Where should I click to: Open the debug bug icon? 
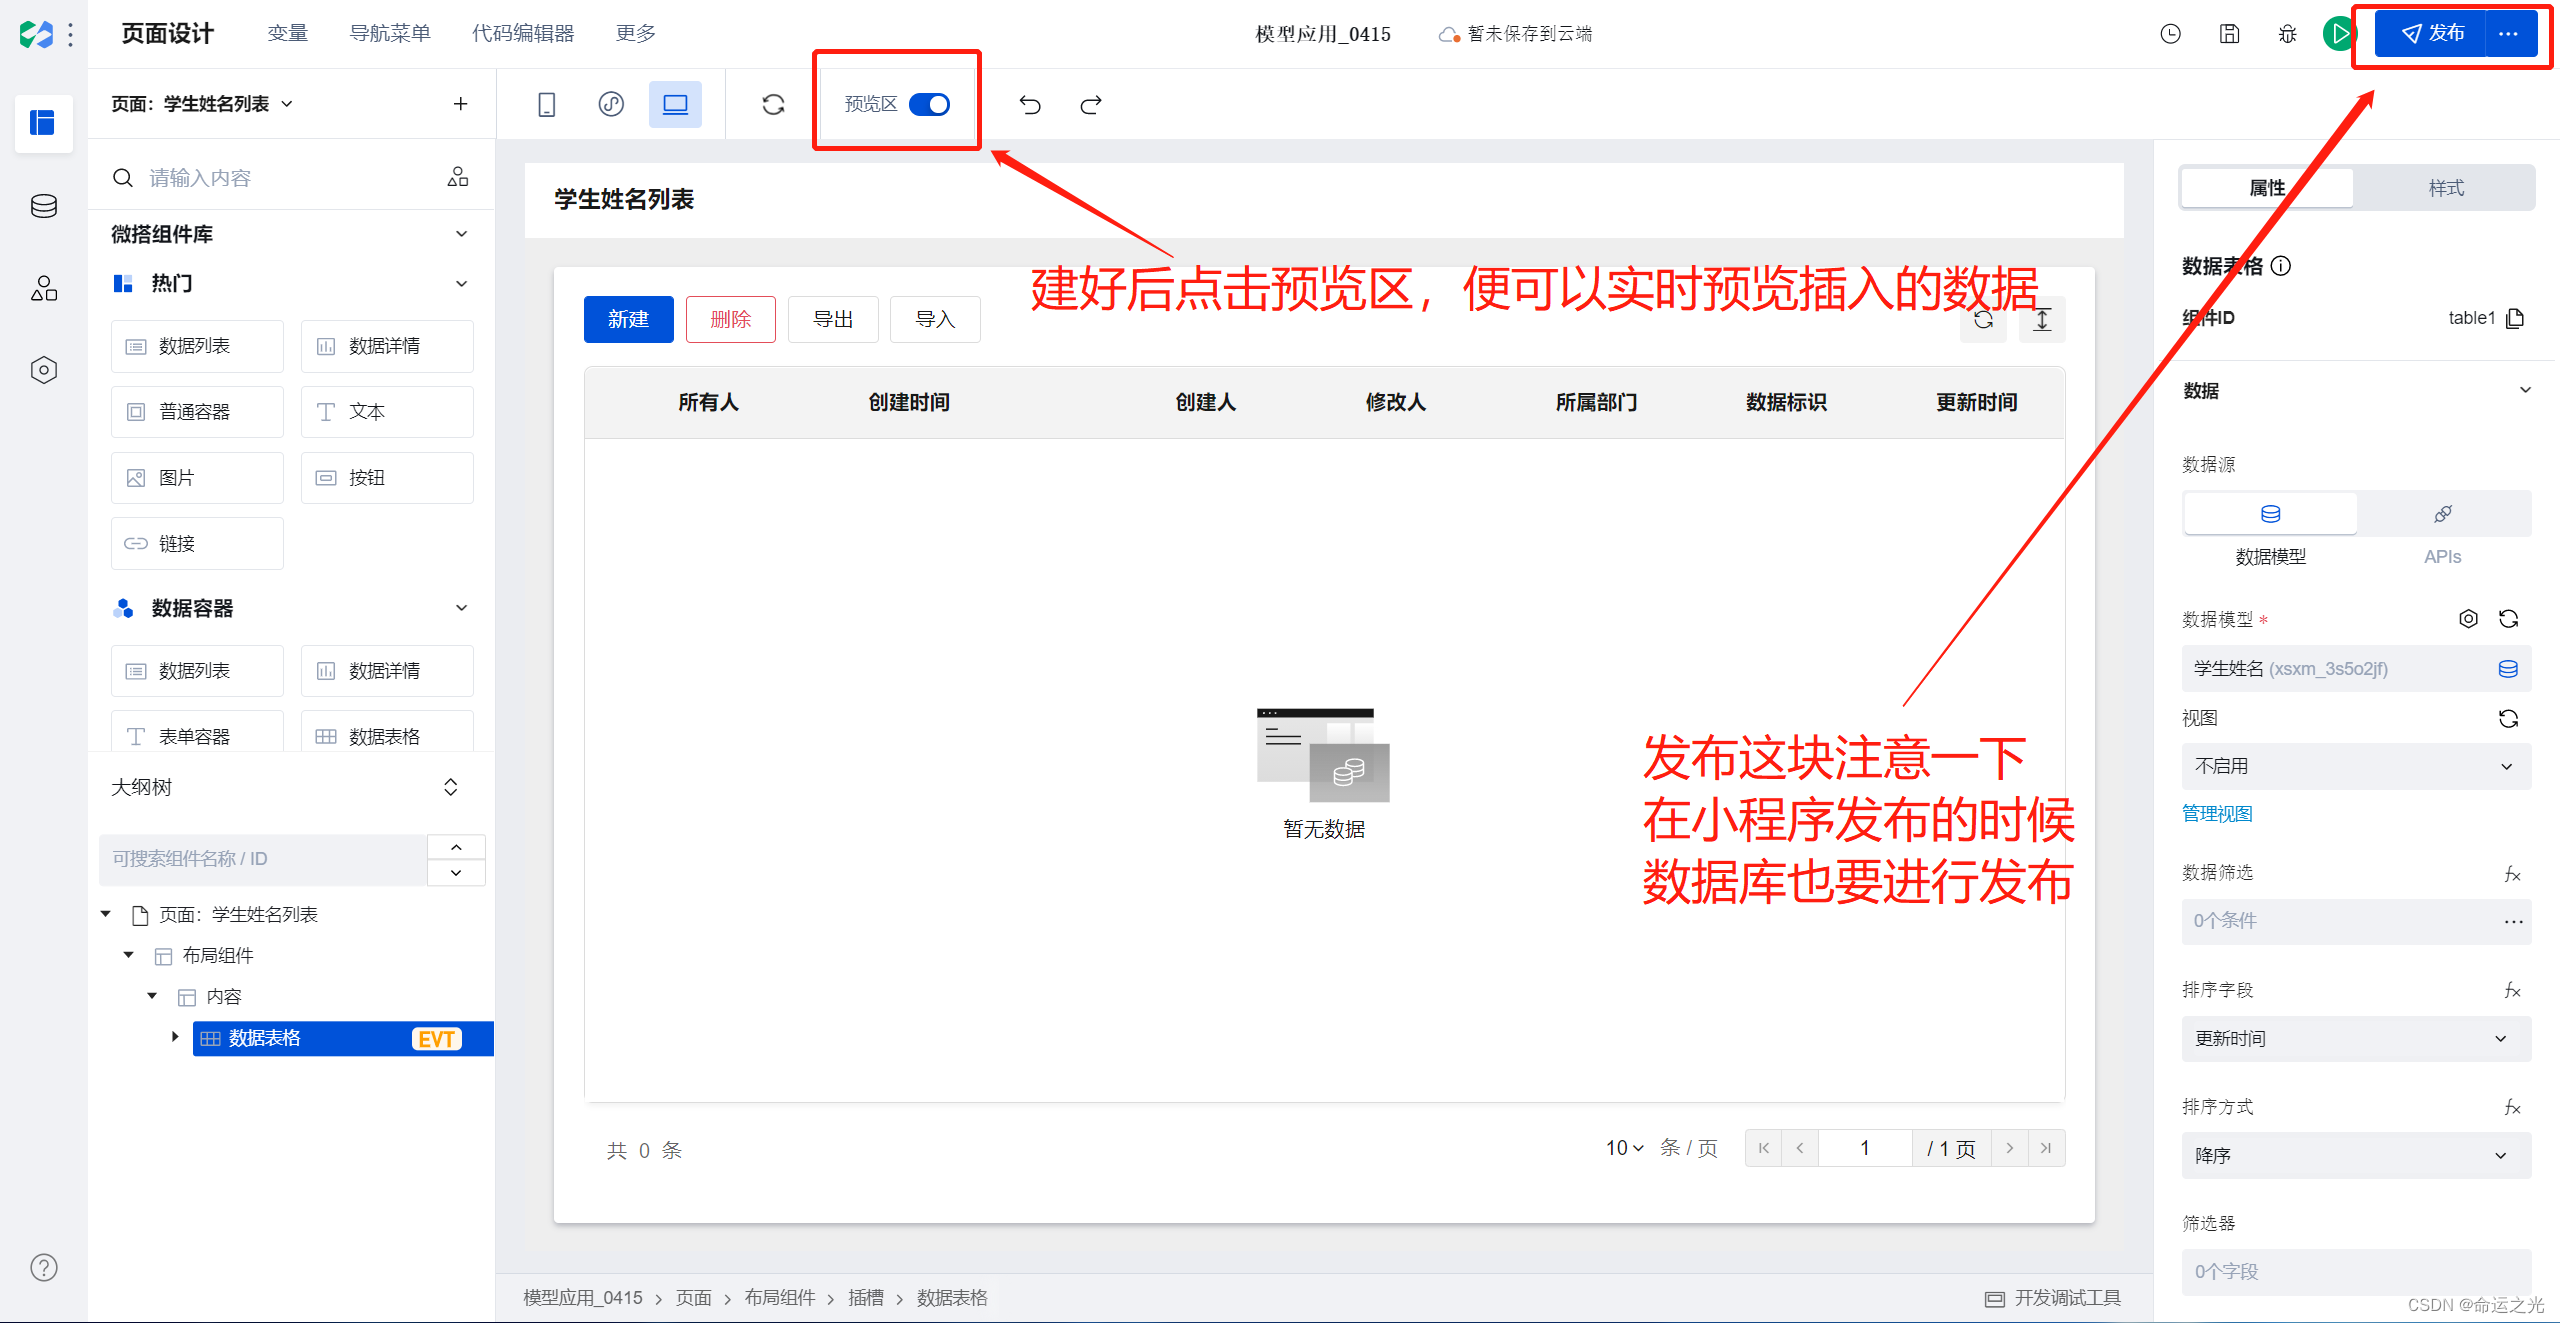pos(2287,34)
